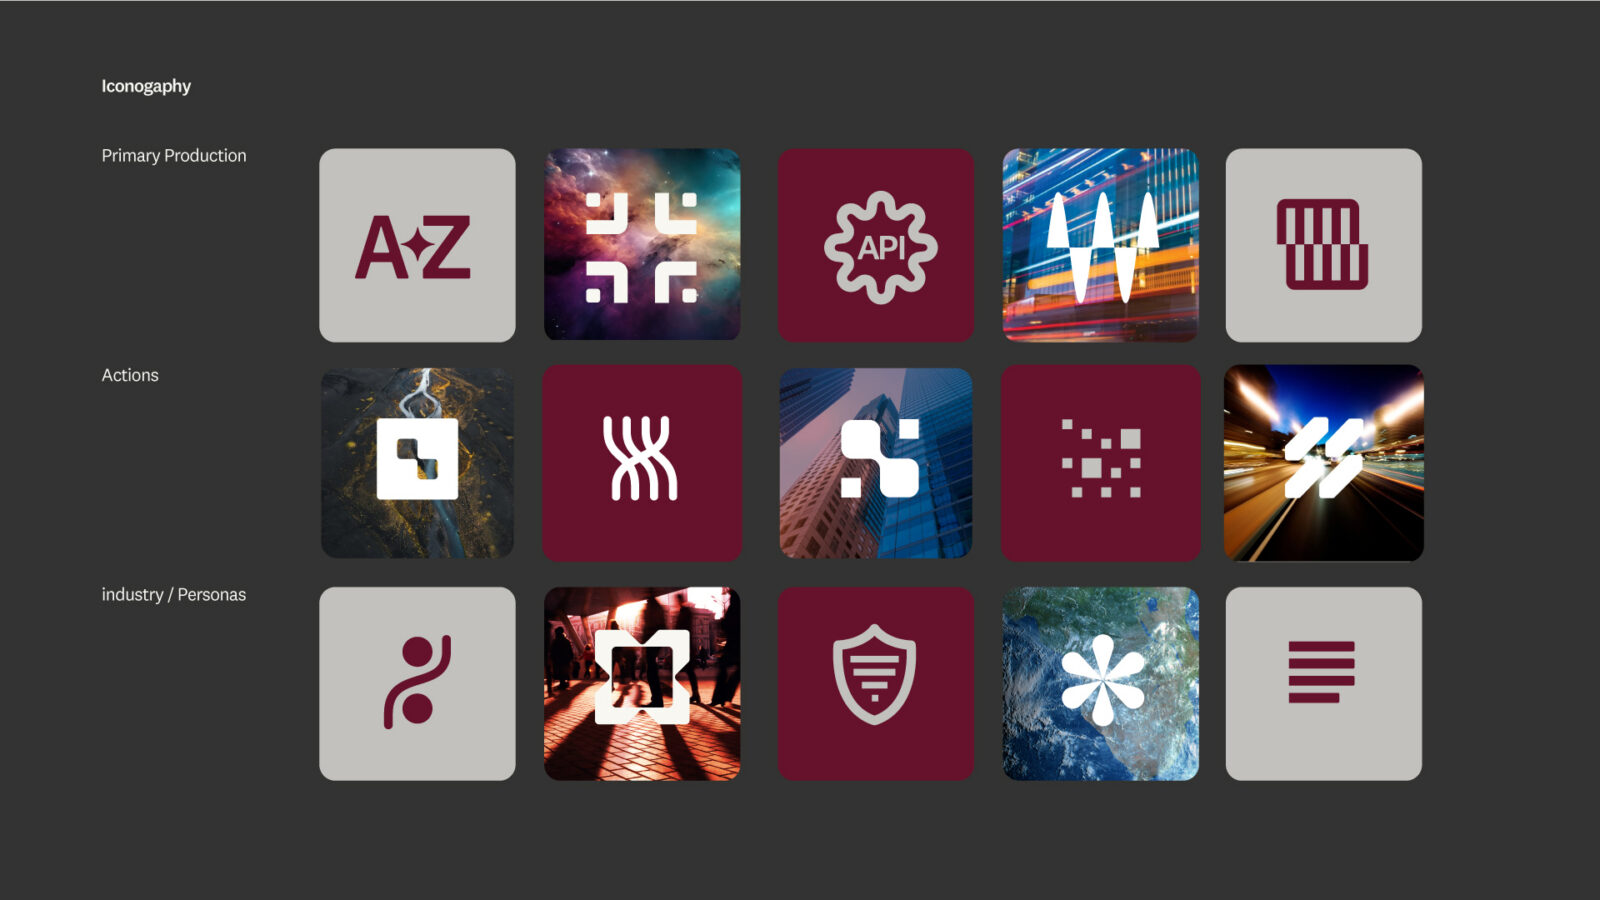Select the nebula tile with inward arrows
The width and height of the screenshot is (1600, 900).
point(642,245)
